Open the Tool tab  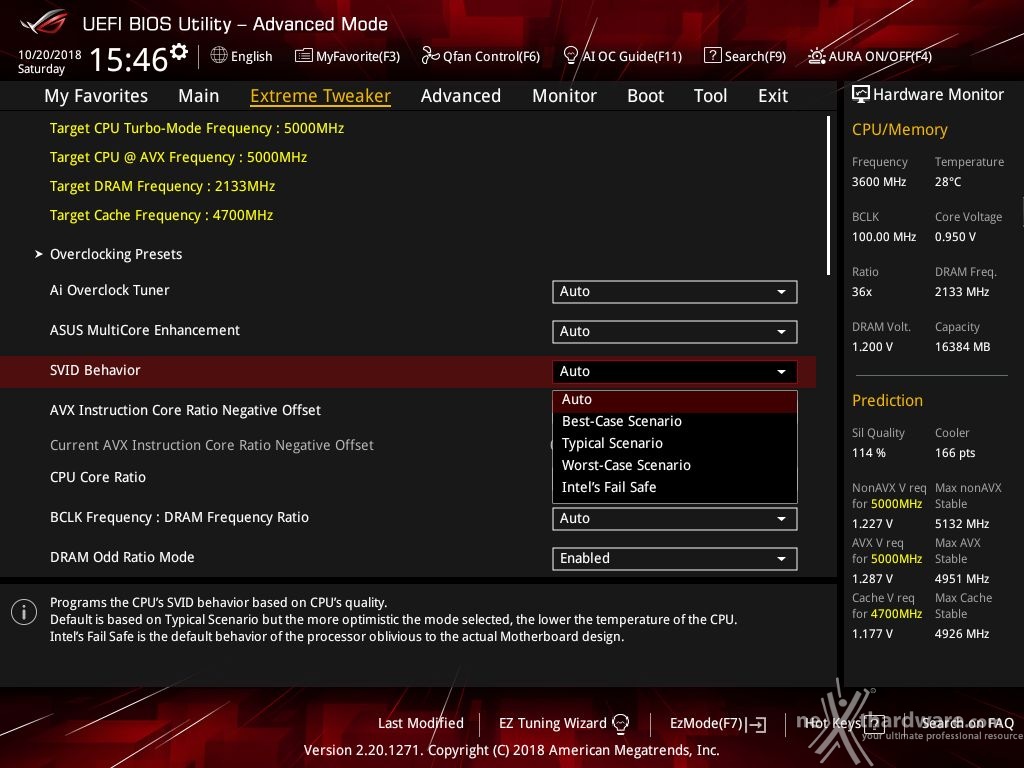tap(711, 96)
